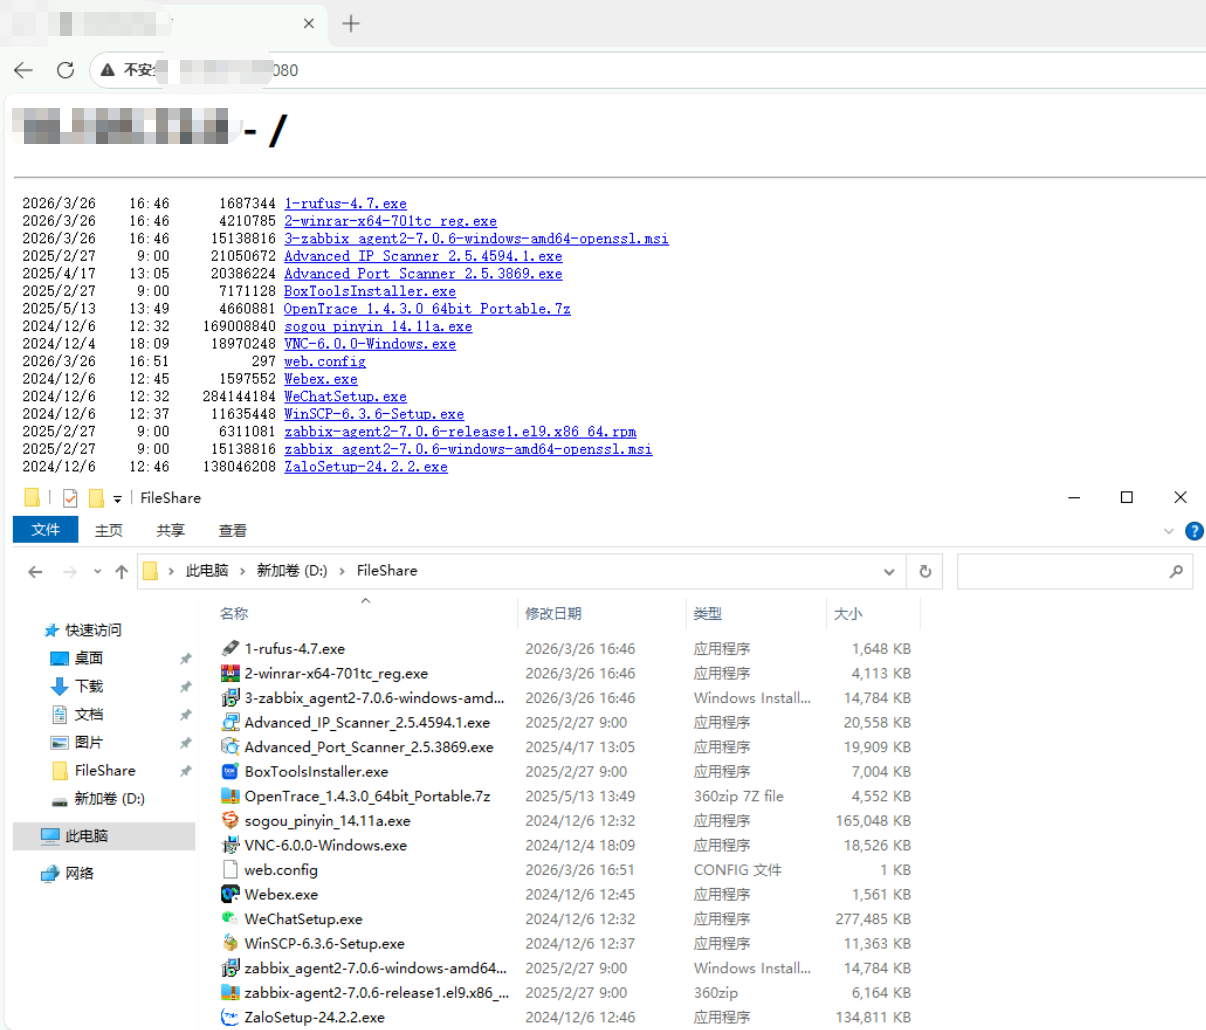The height and width of the screenshot is (1030, 1206).
Task: Open quick access toolbar customize dropdown
Action: [117, 498]
